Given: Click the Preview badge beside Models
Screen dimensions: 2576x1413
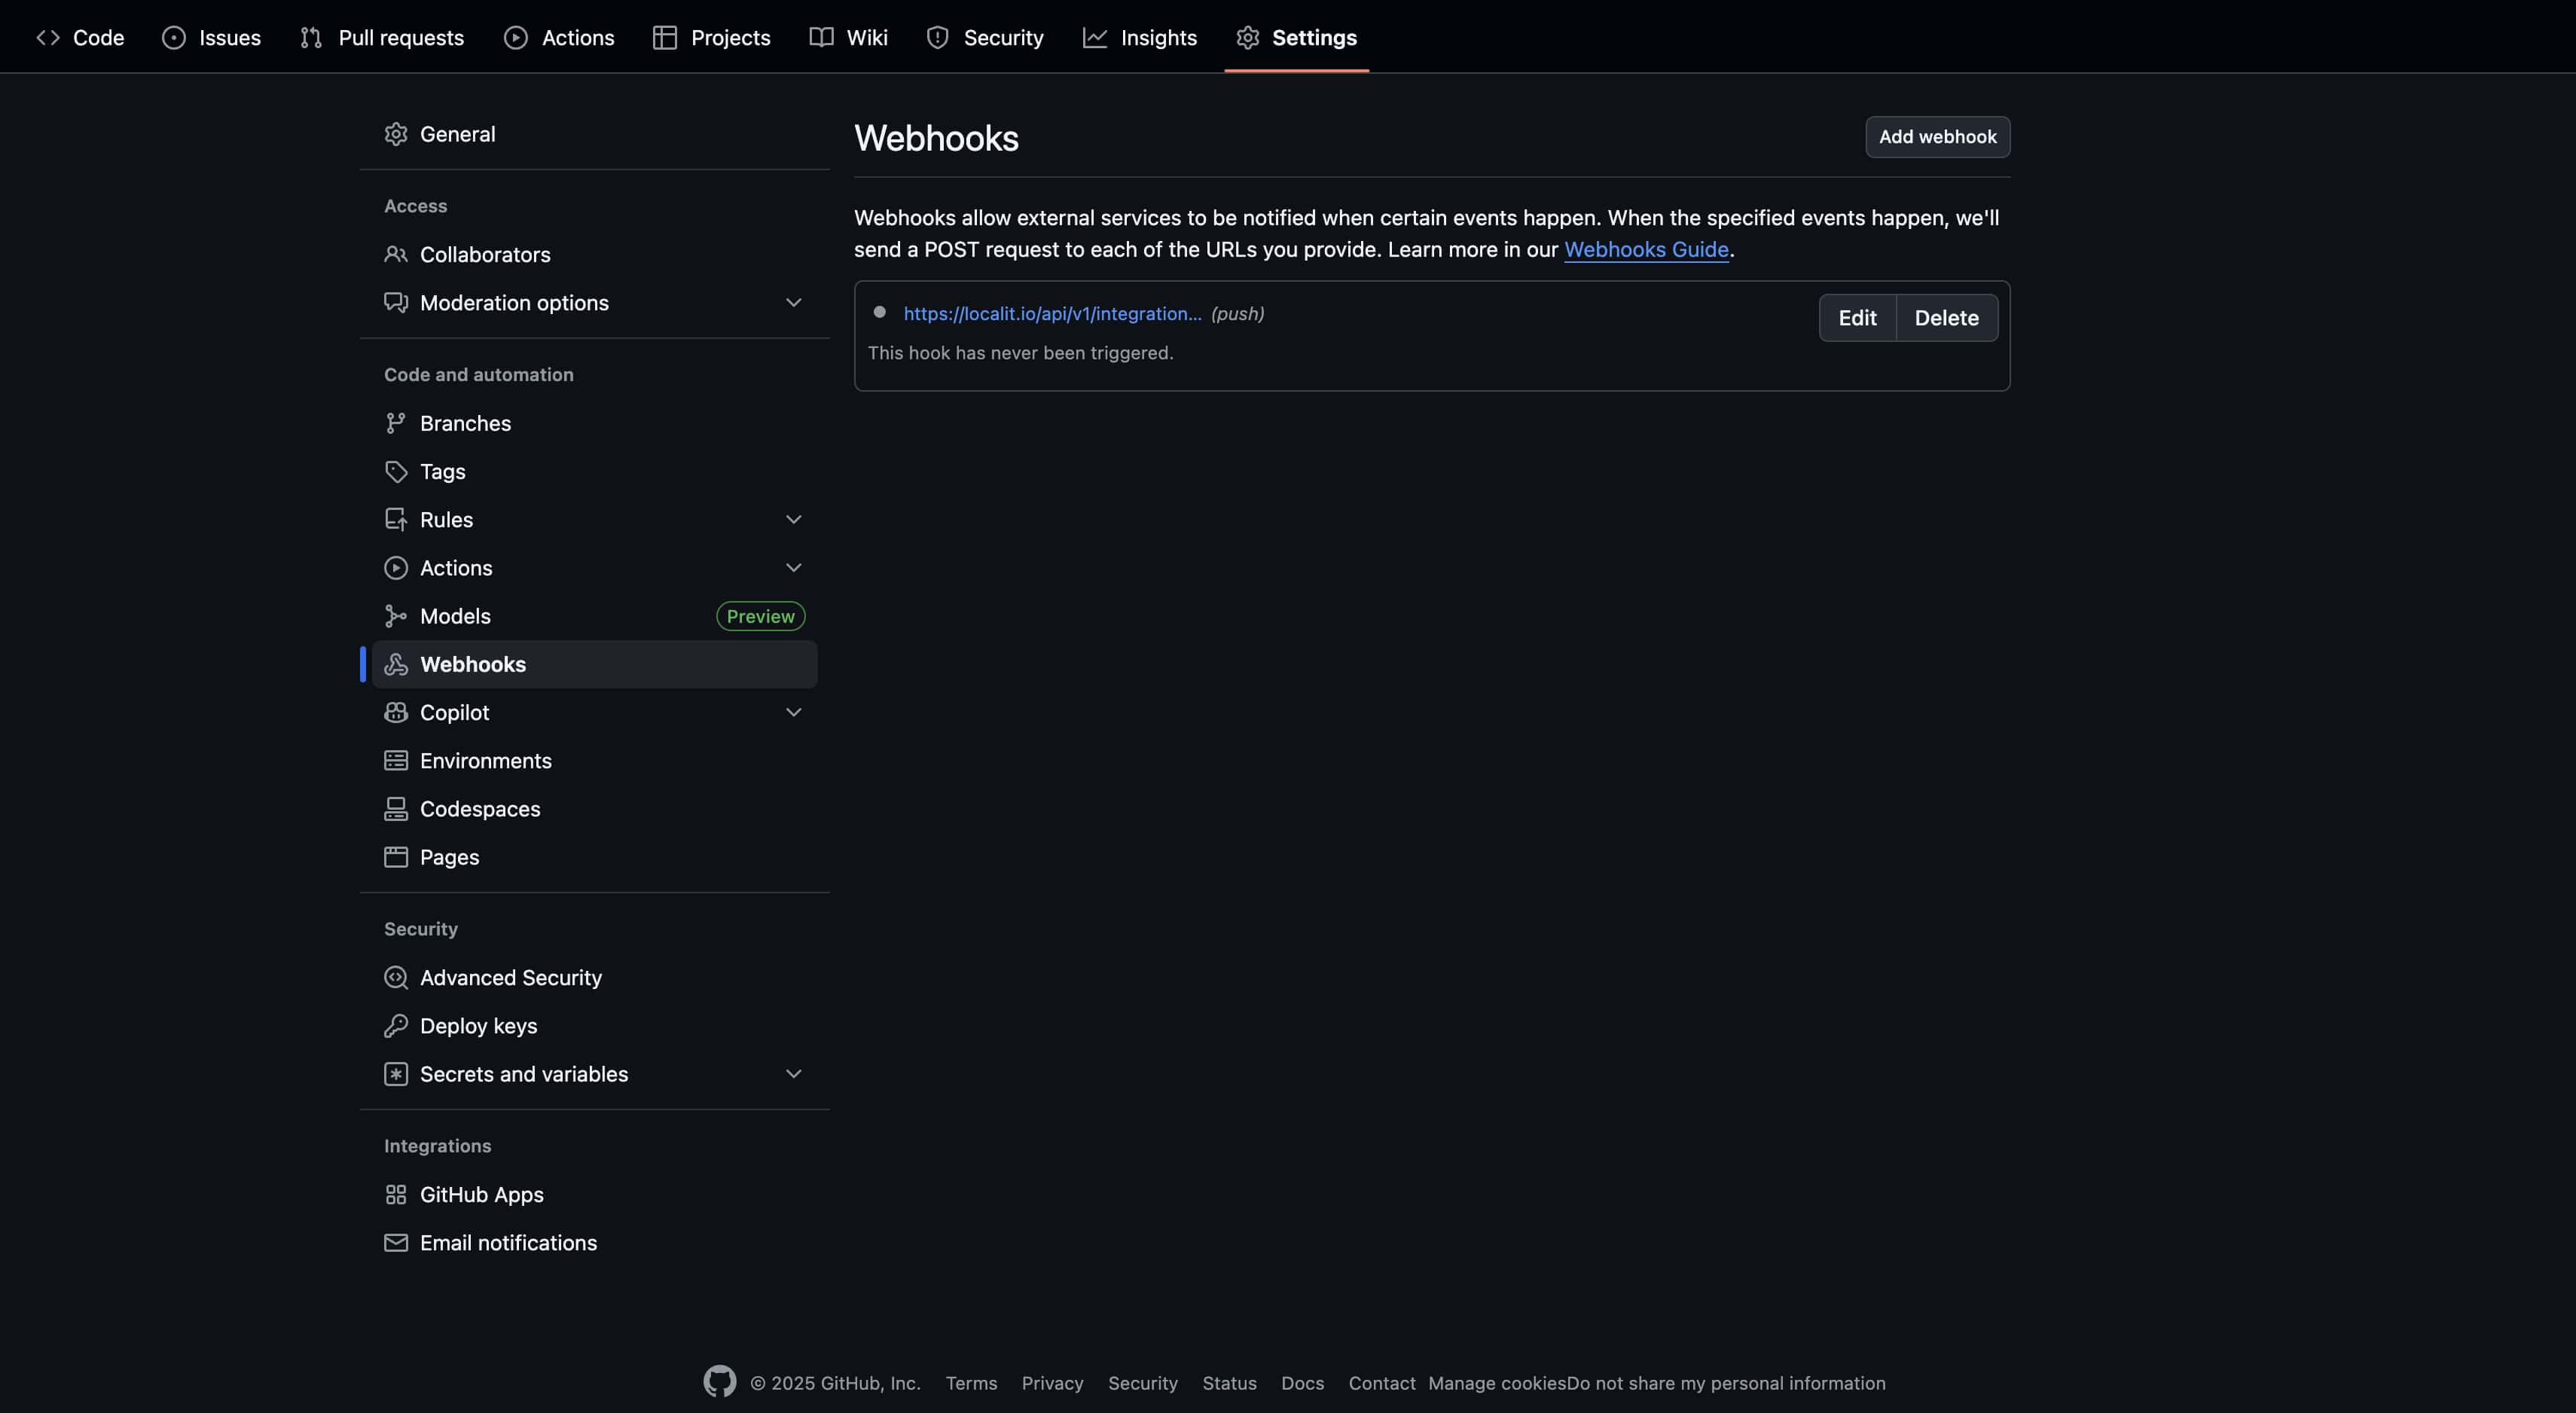Looking at the screenshot, I should pyautogui.click(x=760, y=616).
